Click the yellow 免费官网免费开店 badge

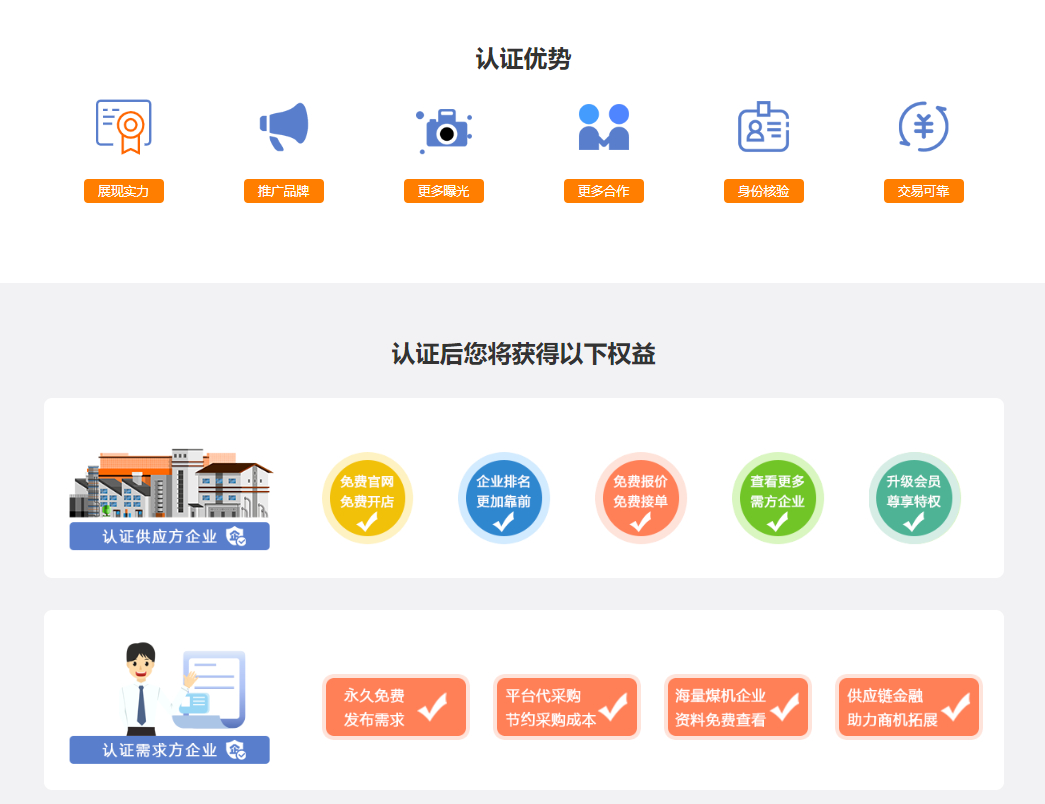click(x=367, y=497)
